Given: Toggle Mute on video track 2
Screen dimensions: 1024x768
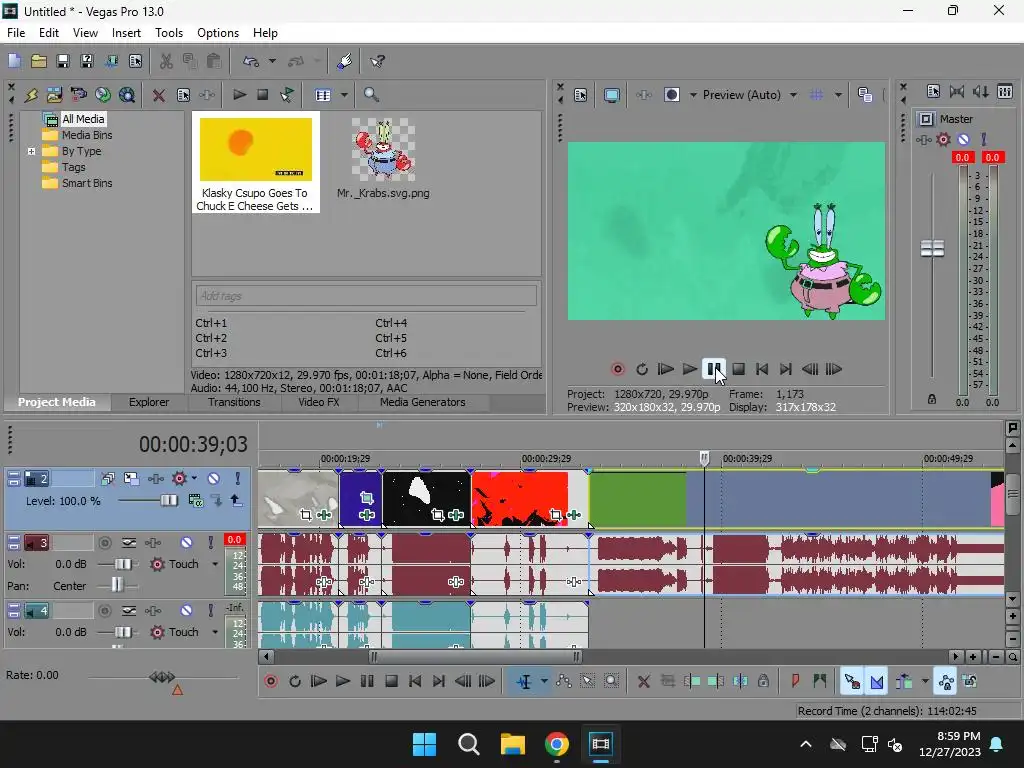Looking at the screenshot, I should pyautogui.click(x=214, y=479).
